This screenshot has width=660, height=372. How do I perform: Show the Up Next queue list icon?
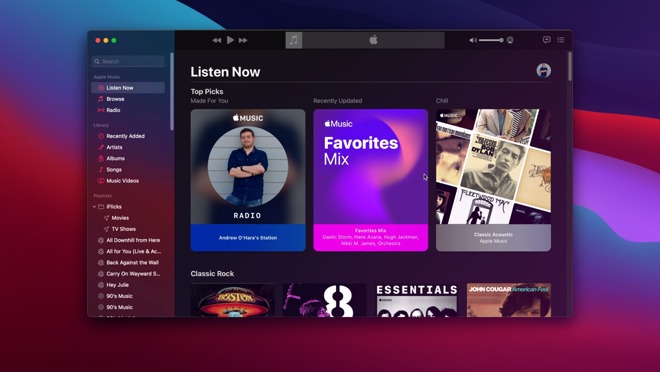pyautogui.click(x=561, y=40)
